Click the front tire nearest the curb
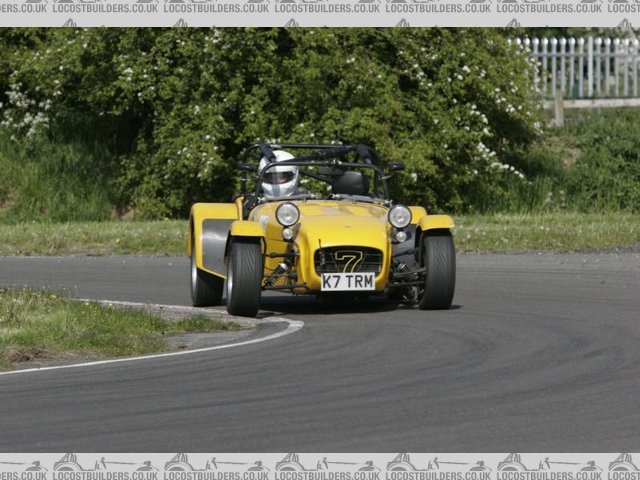Viewport: 640px width, 480px height. click(x=244, y=277)
